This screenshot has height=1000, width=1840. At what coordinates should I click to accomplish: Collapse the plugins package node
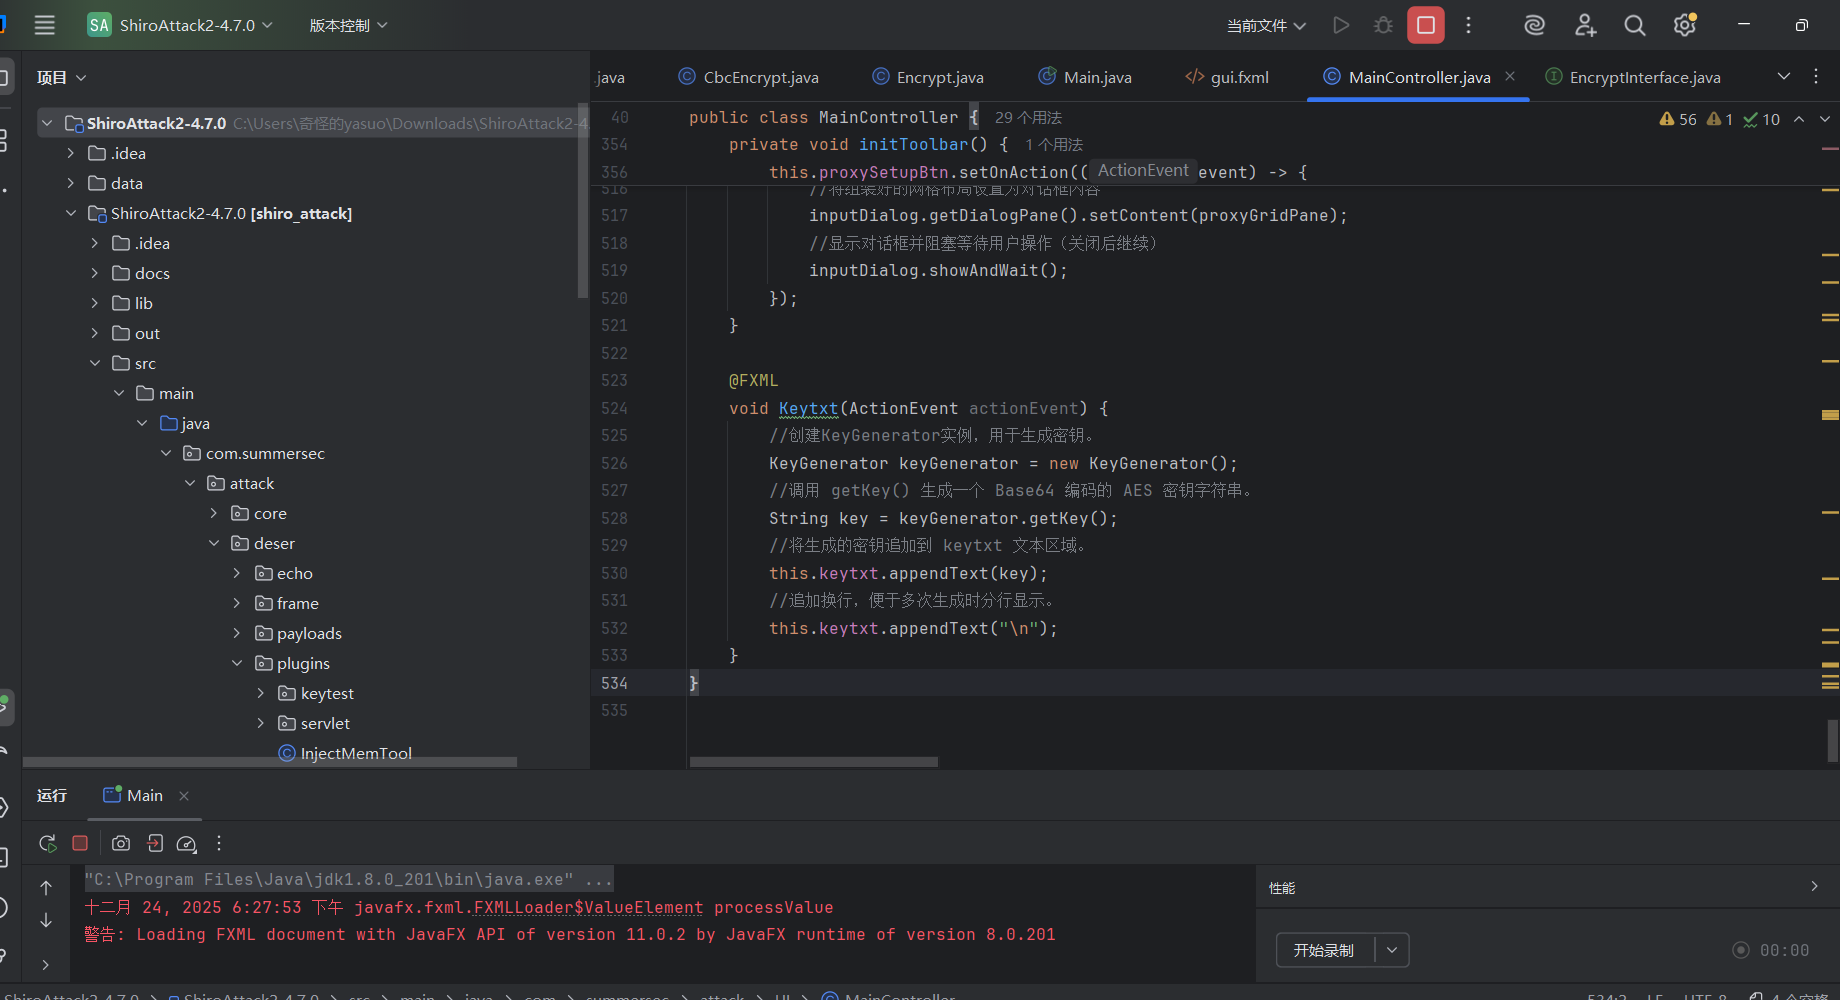(237, 663)
